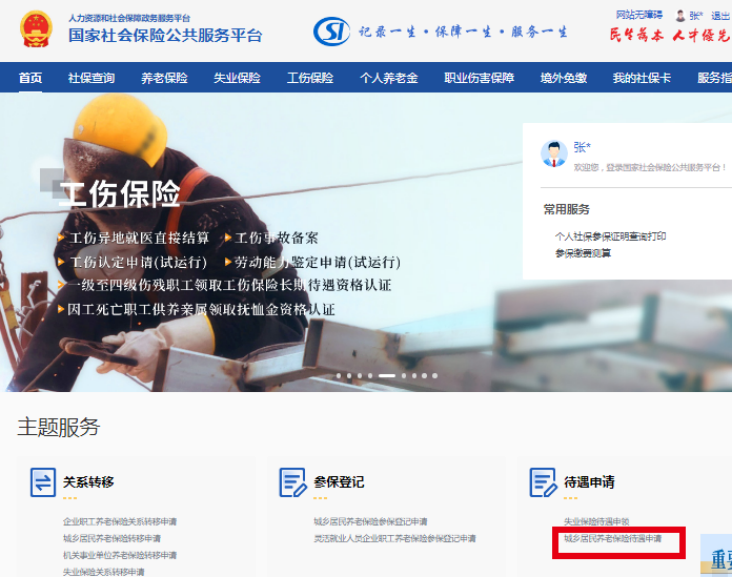Select 养老保险 in the navigation bar
This screenshot has width=732, height=578.
164,78
